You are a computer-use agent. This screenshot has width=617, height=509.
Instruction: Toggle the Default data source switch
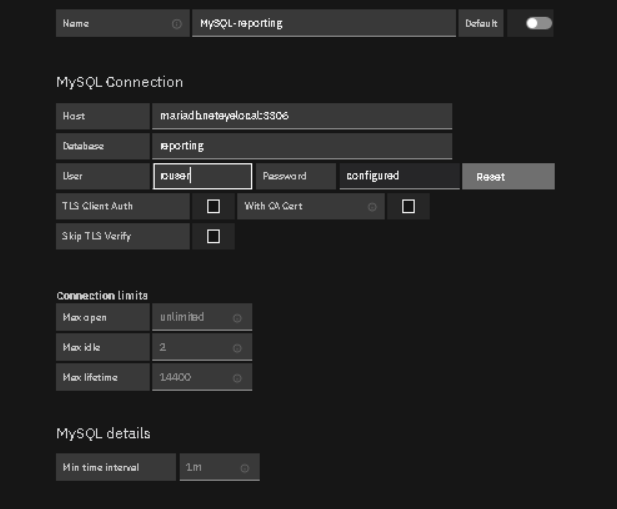tap(539, 23)
